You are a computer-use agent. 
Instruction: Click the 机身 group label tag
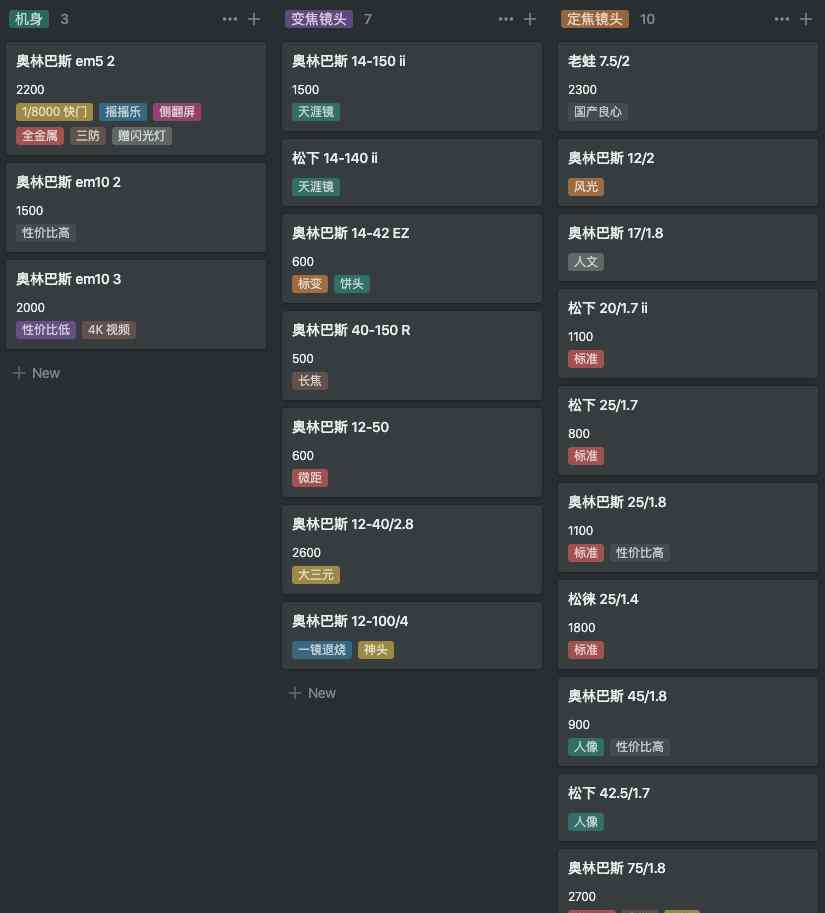[x=29, y=19]
